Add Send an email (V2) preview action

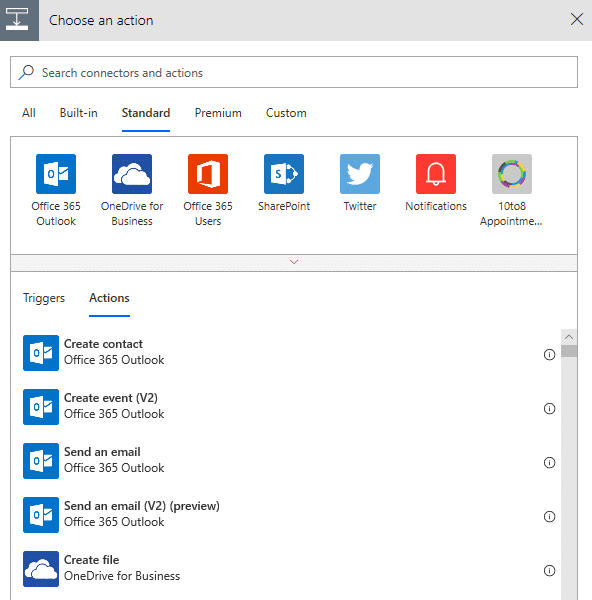[281, 515]
